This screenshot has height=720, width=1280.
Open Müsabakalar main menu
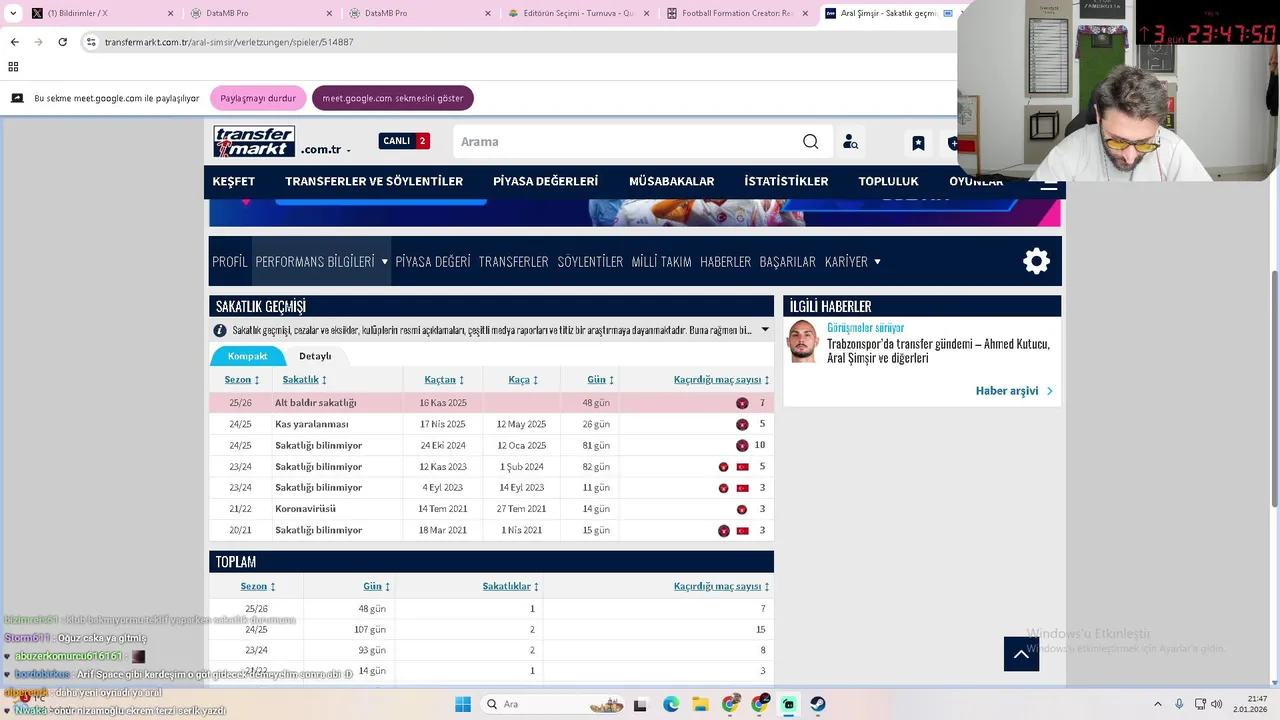pos(671,181)
